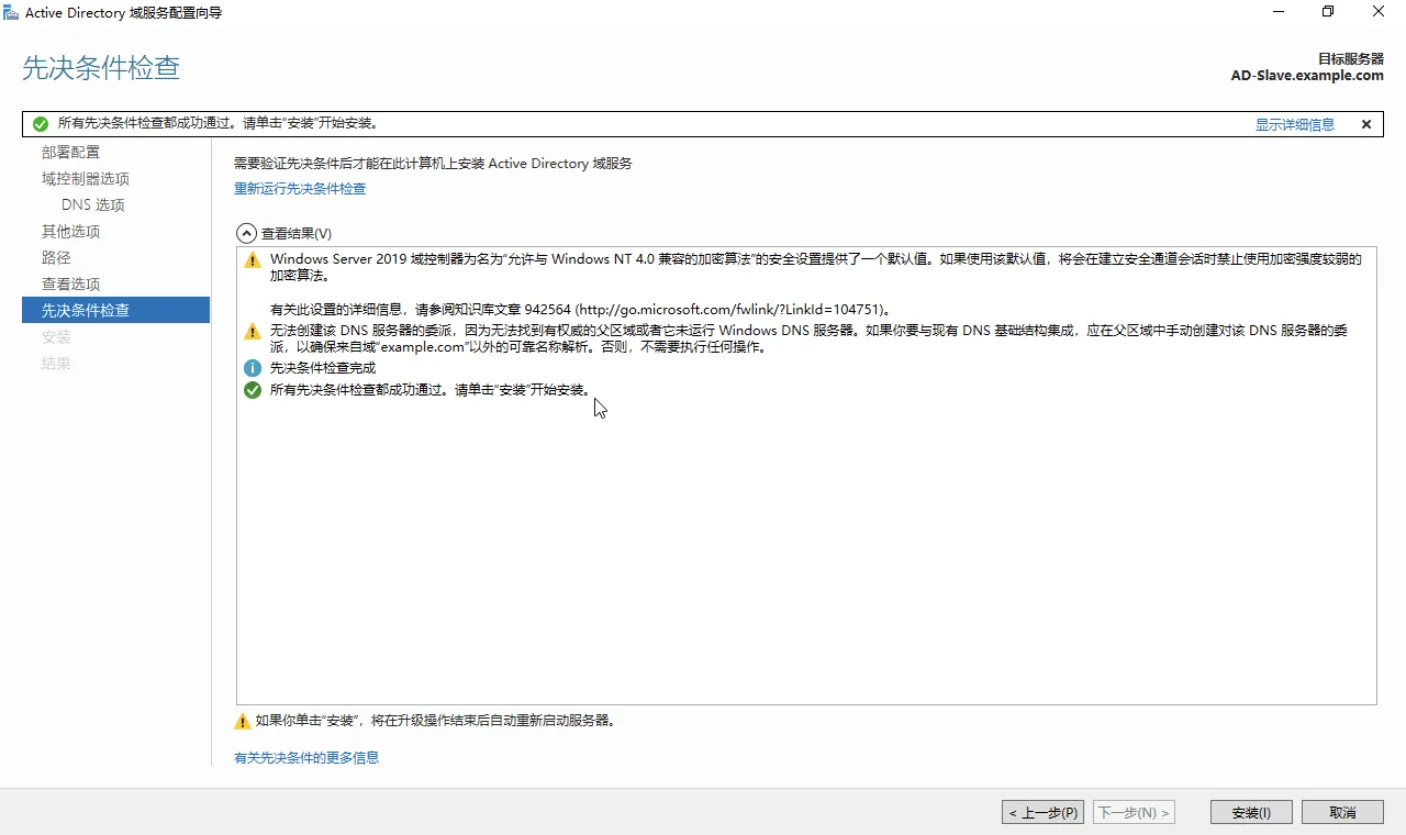Navigate to 其他选项 step
This screenshot has height=835, width=1406.
point(70,231)
